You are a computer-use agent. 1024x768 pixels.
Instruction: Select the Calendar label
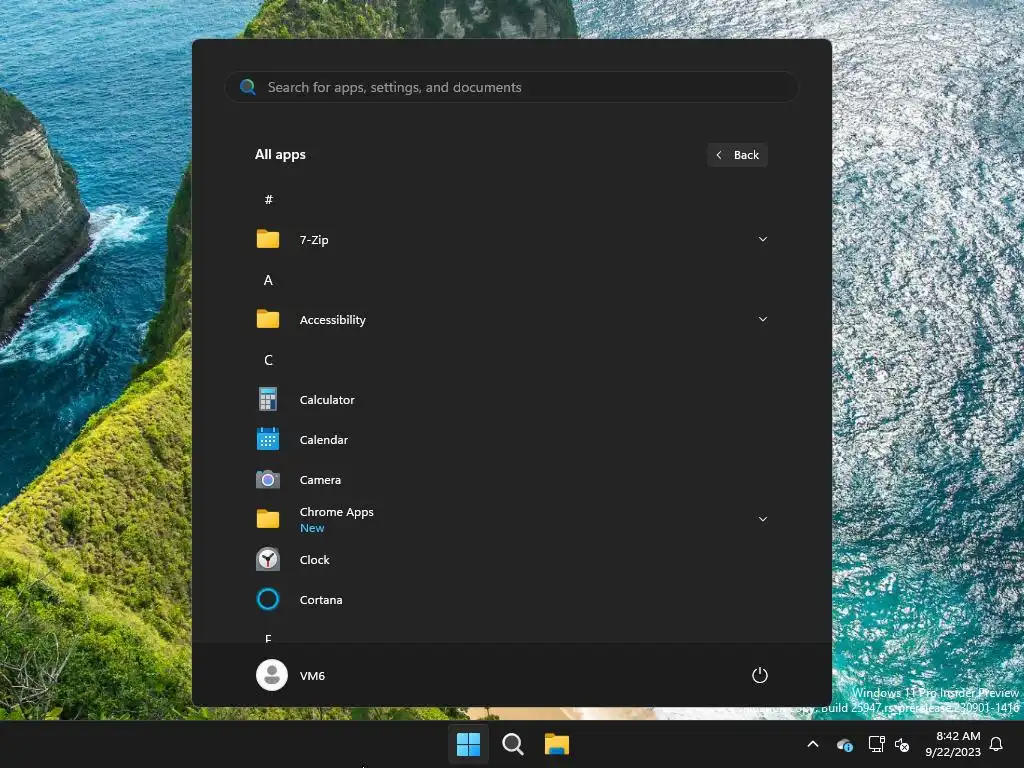pyautogui.click(x=324, y=440)
